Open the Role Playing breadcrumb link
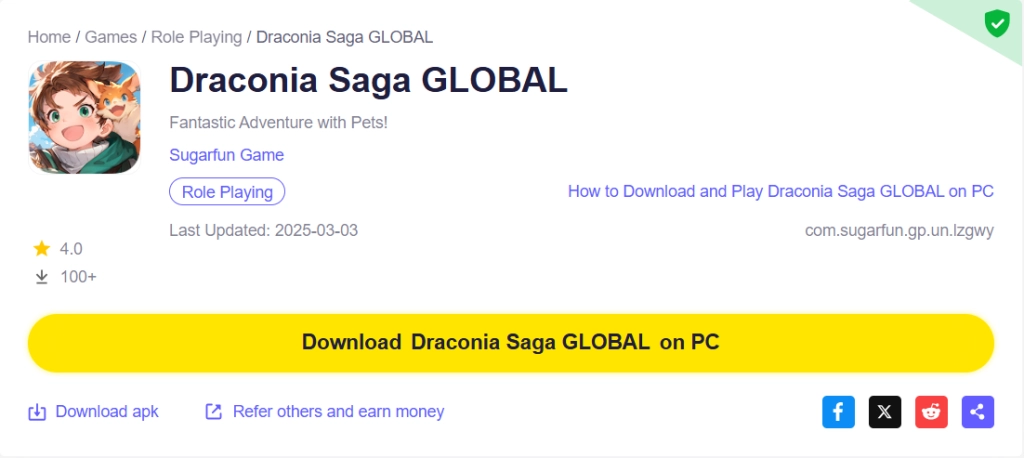The image size is (1024, 458). pos(197,37)
